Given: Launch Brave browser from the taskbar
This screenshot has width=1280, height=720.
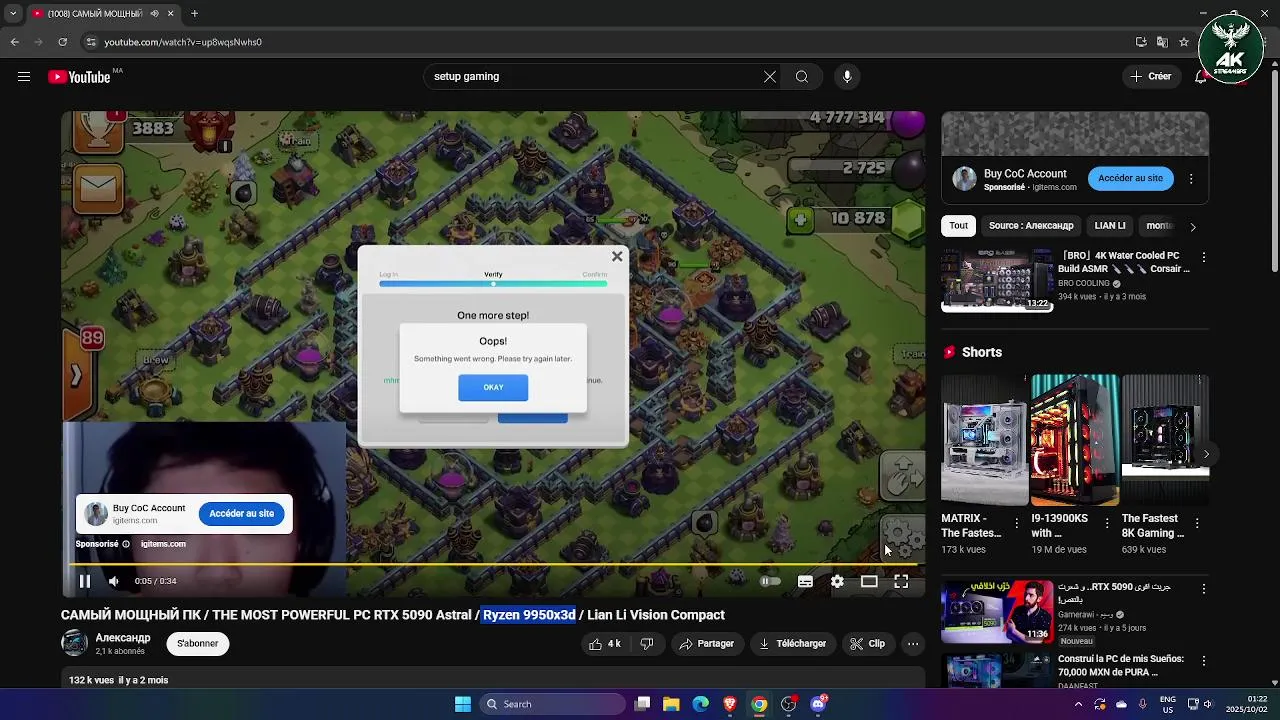Looking at the screenshot, I should click(730, 704).
